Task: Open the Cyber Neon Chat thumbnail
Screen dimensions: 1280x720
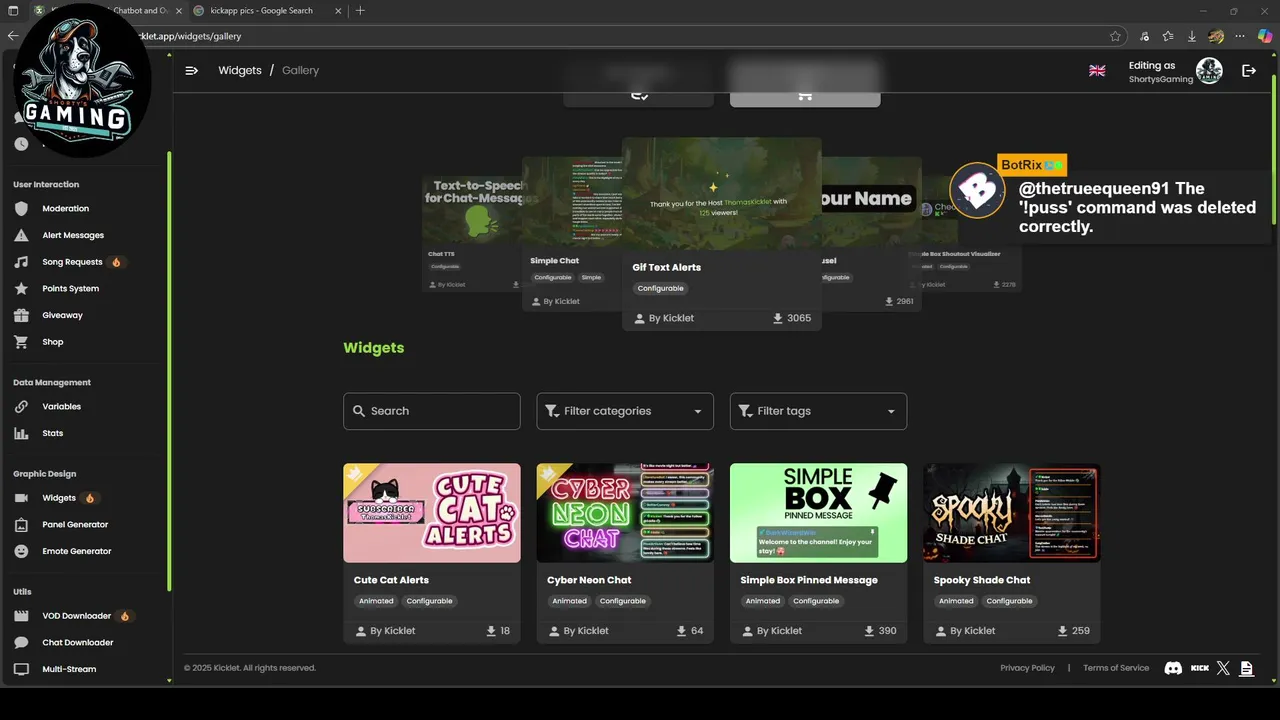Action: 625,513
